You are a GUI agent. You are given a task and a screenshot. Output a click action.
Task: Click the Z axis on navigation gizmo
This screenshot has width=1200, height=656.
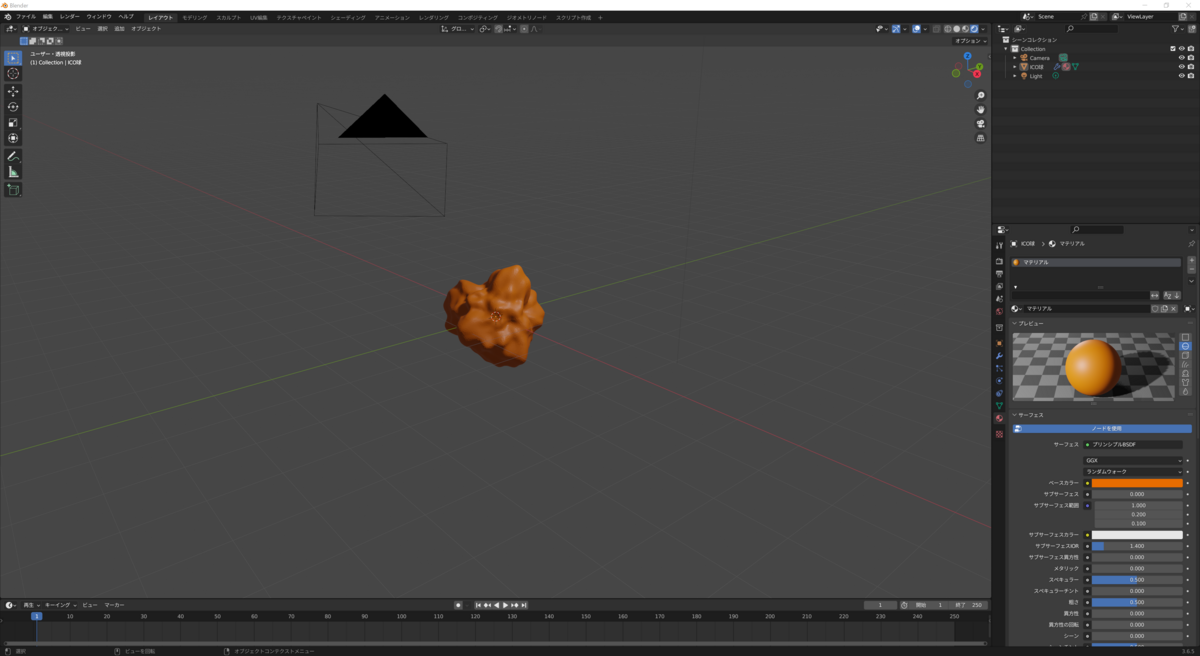click(x=968, y=56)
